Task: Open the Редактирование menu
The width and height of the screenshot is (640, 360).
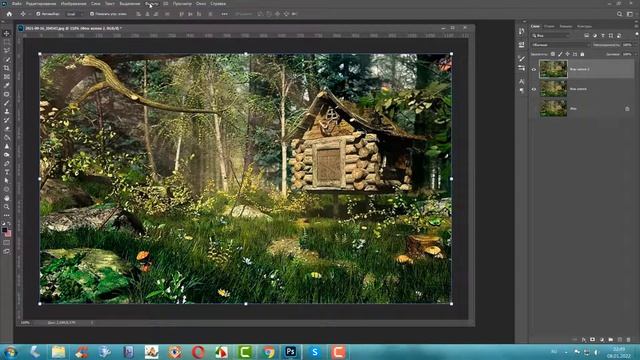Action: tap(41, 4)
